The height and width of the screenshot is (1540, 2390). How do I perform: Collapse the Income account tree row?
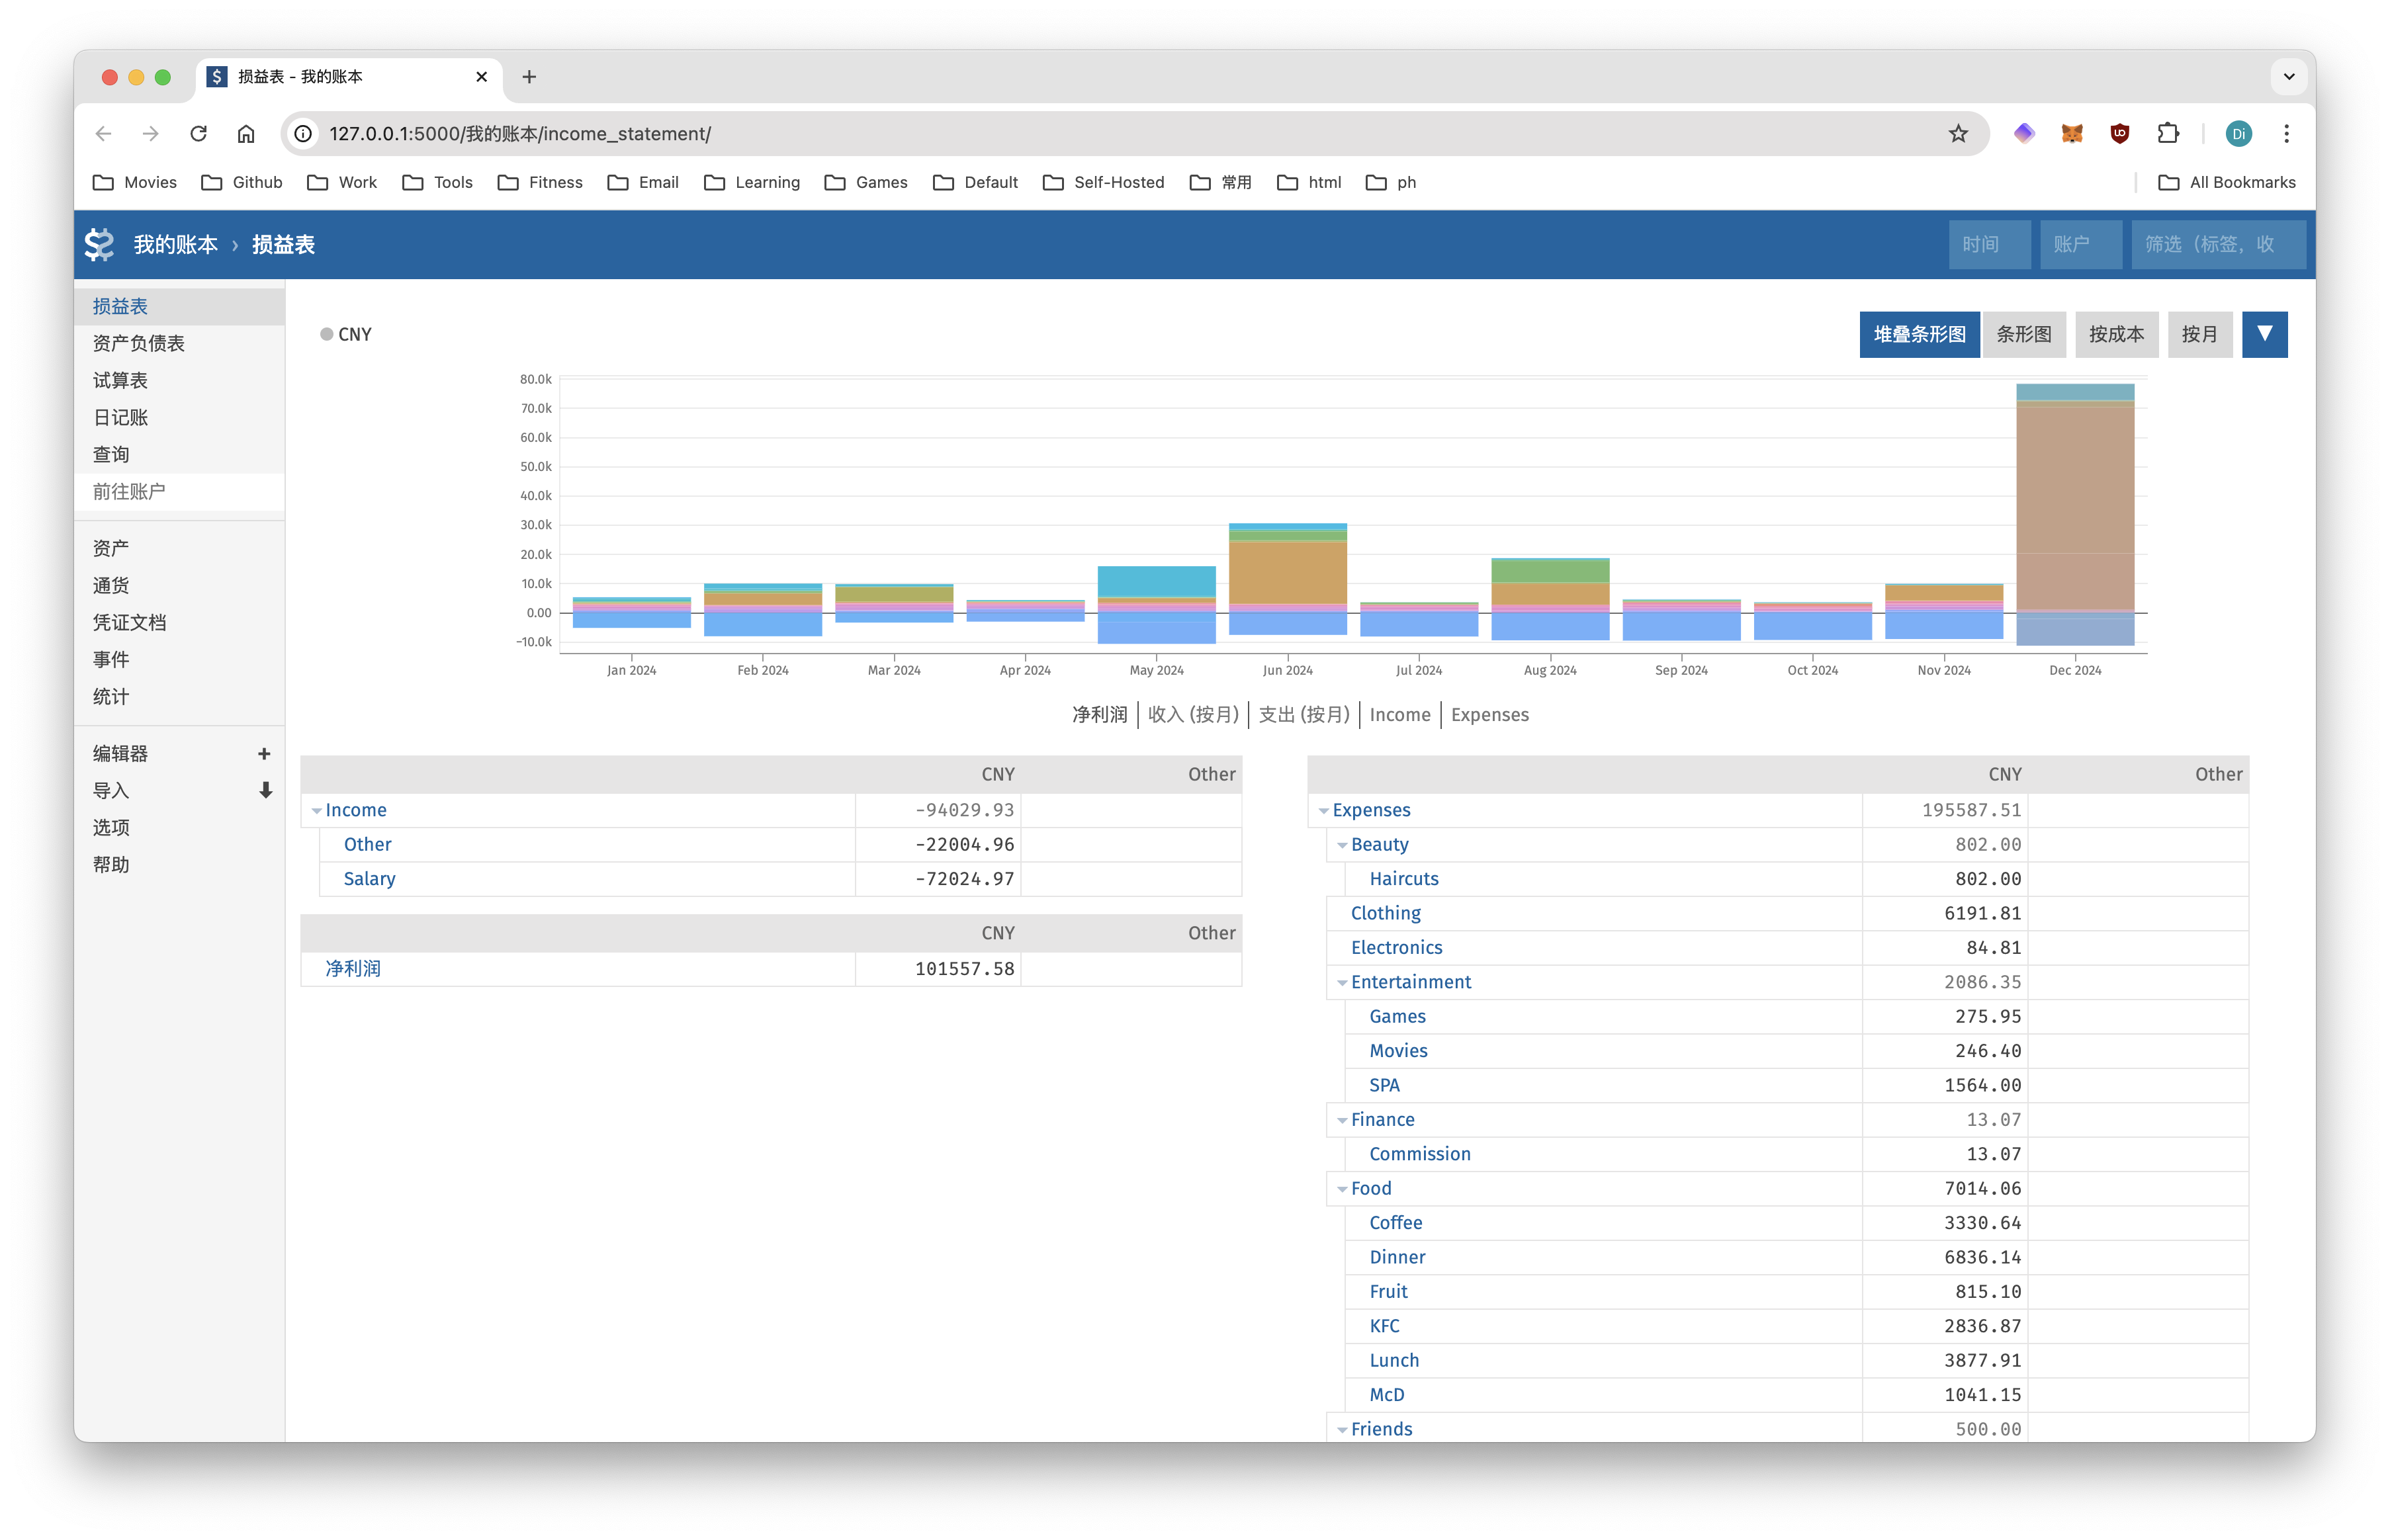pos(317,811)
